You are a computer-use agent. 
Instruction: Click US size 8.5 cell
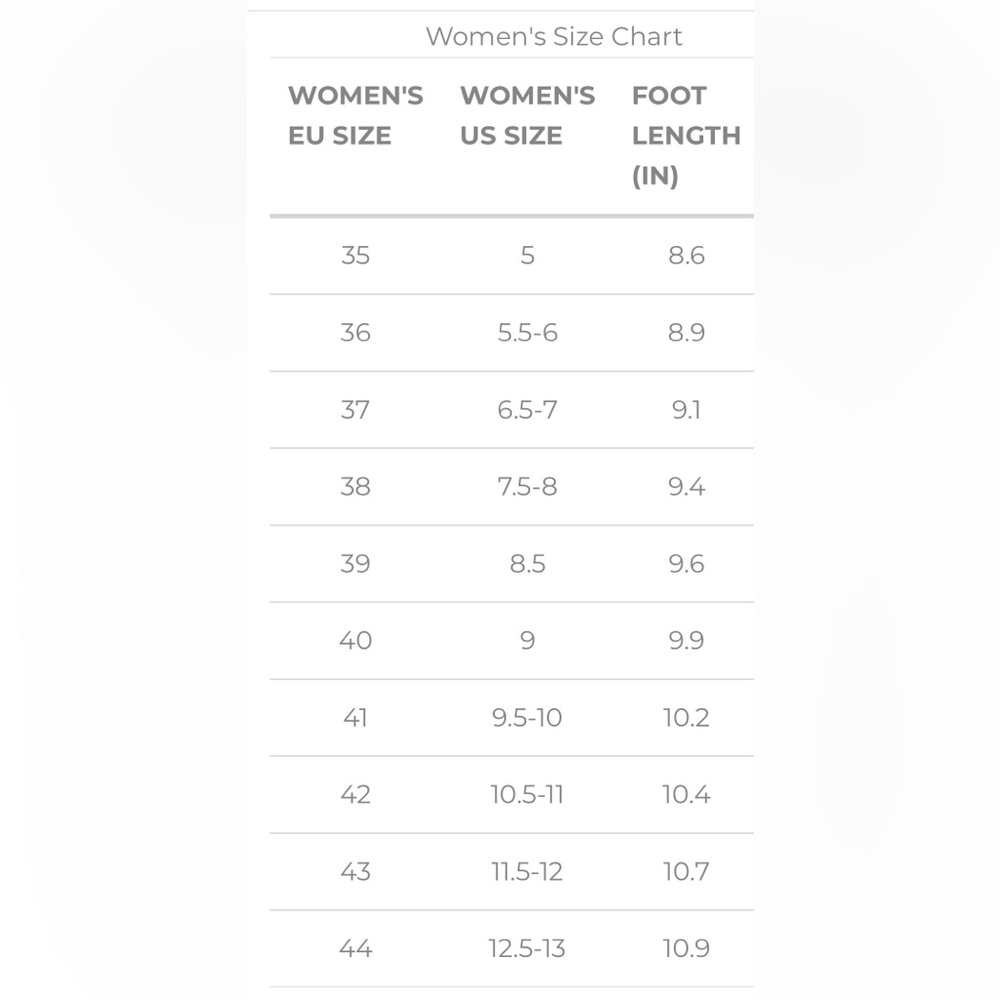click(x=527, y=564)
